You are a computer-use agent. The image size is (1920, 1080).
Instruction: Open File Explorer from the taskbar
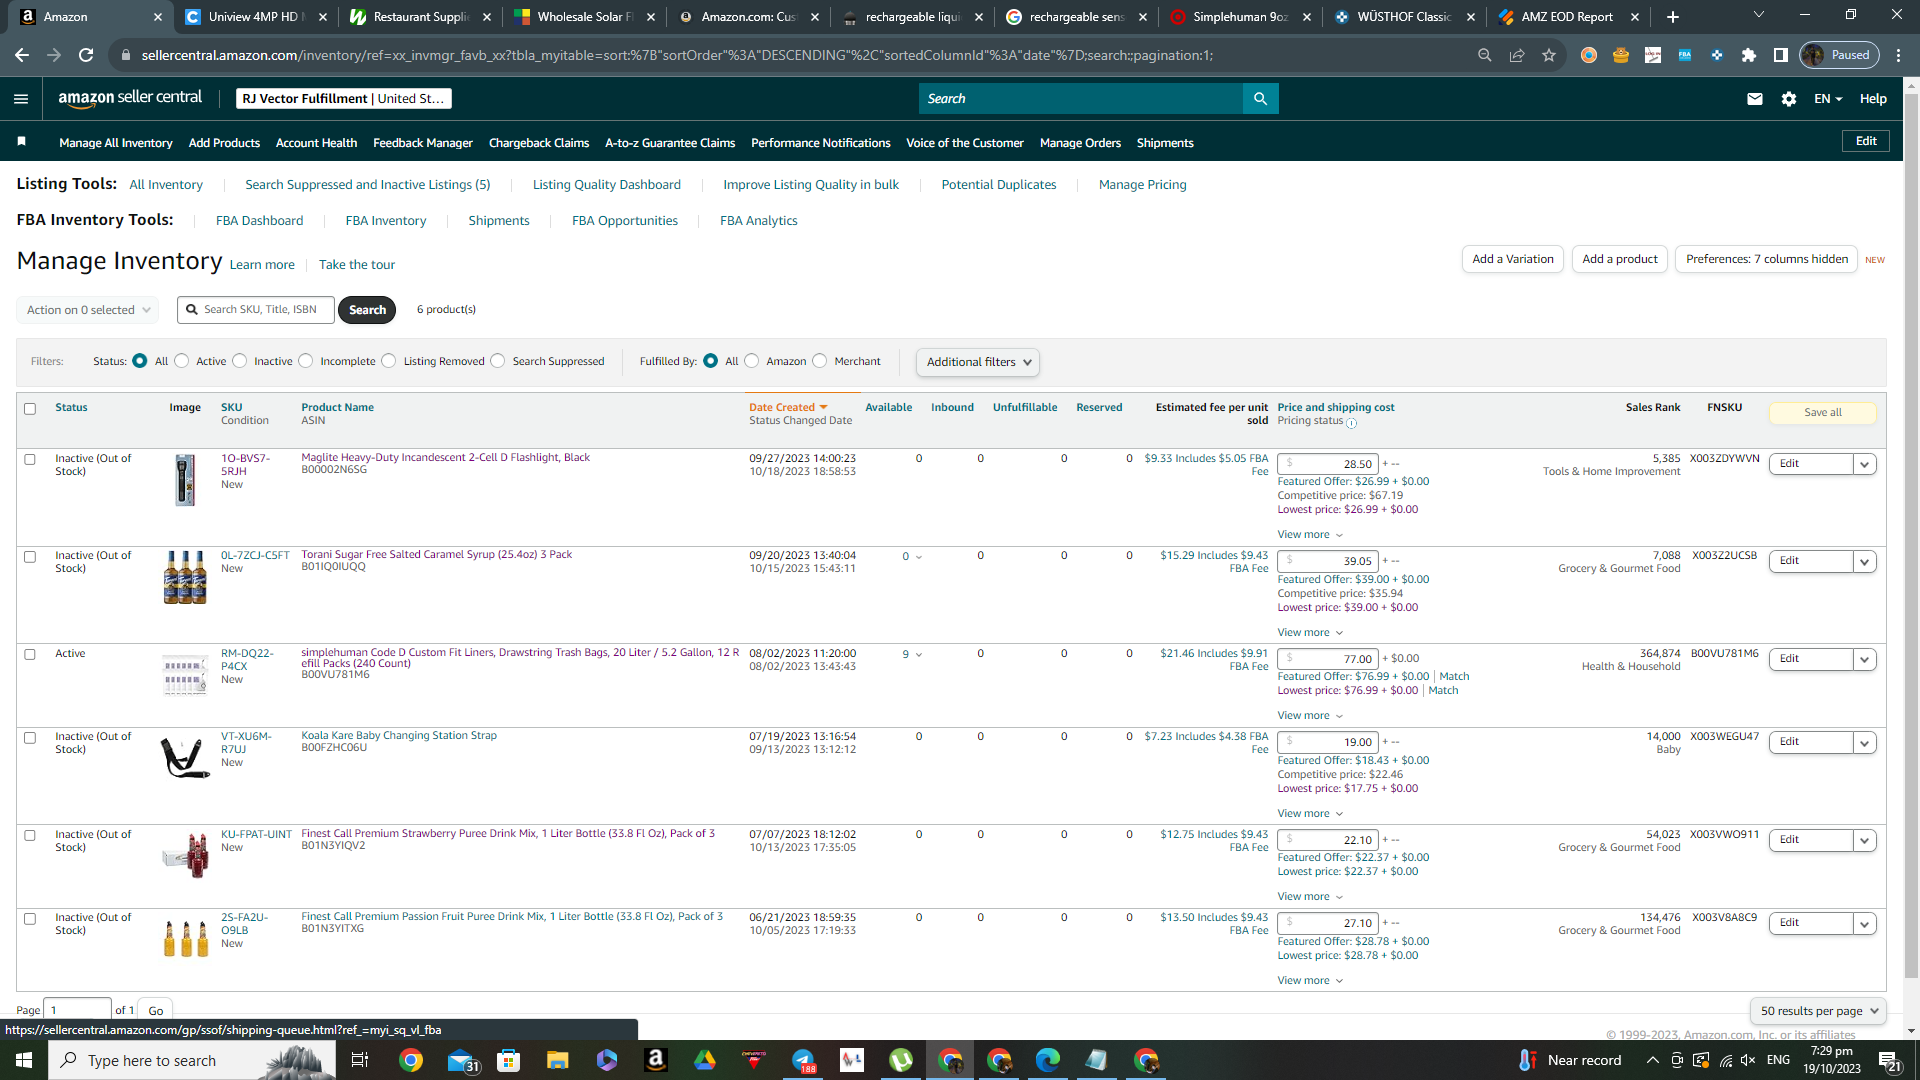tap(558, 1060)
